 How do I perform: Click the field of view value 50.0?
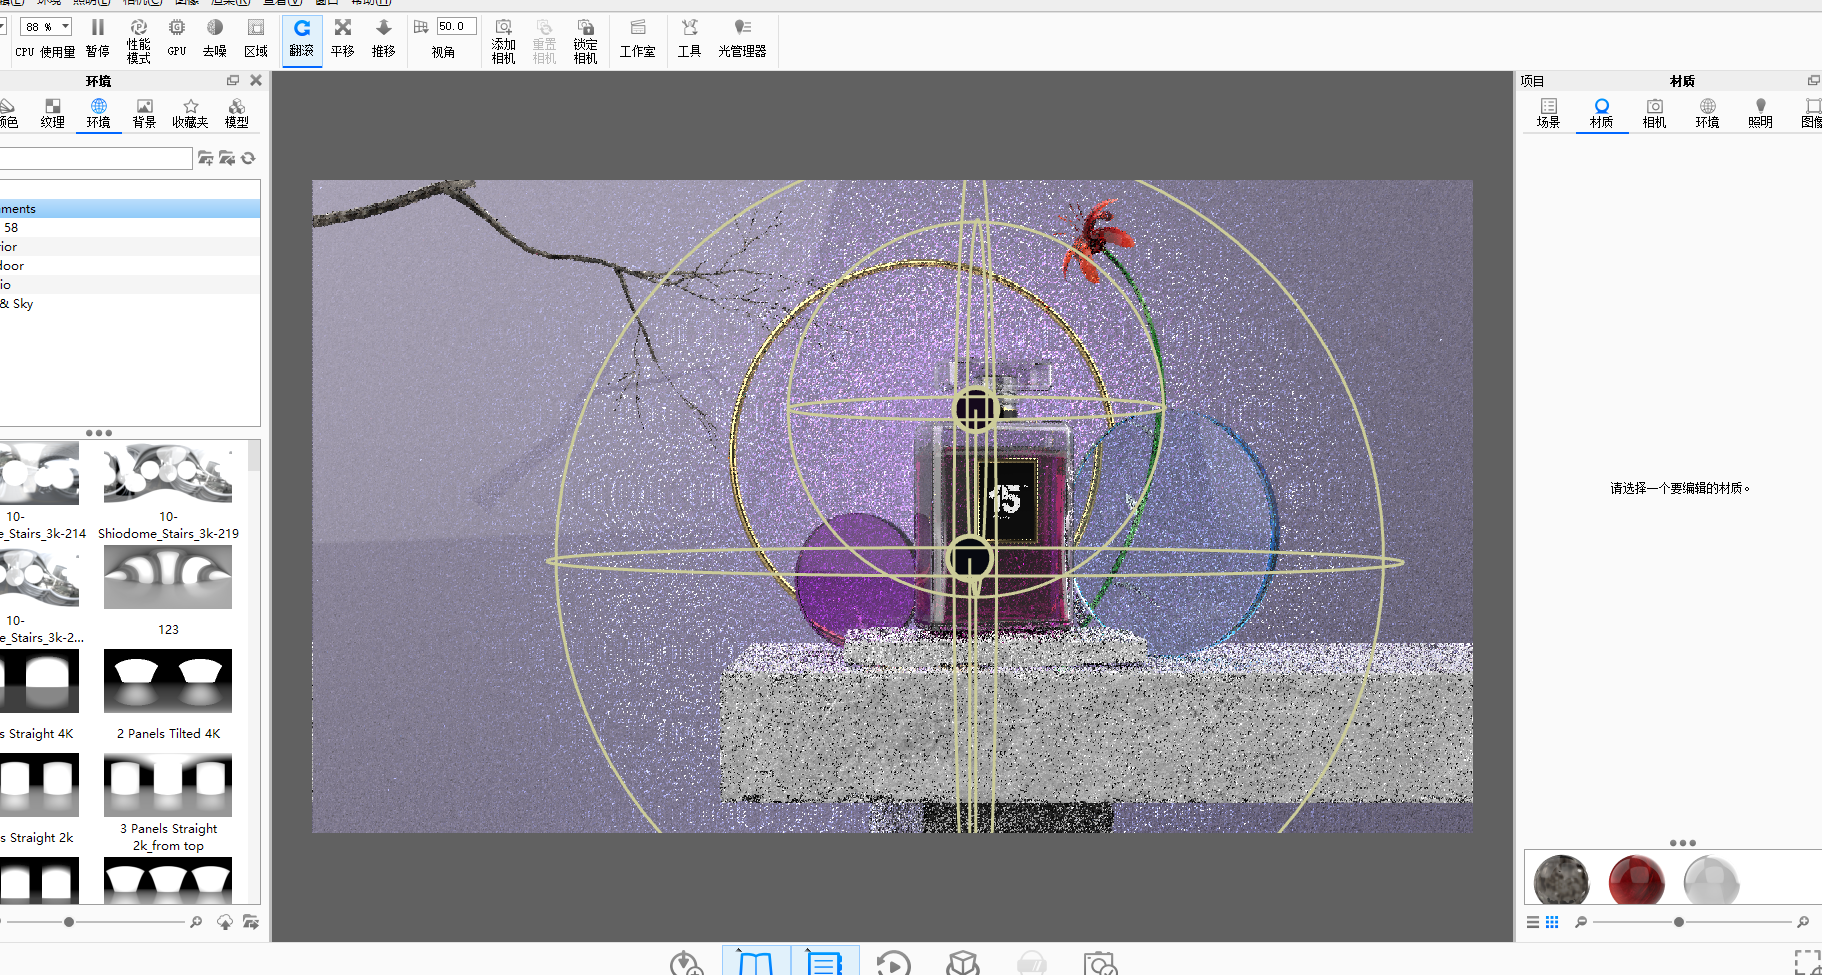[456, 27]
